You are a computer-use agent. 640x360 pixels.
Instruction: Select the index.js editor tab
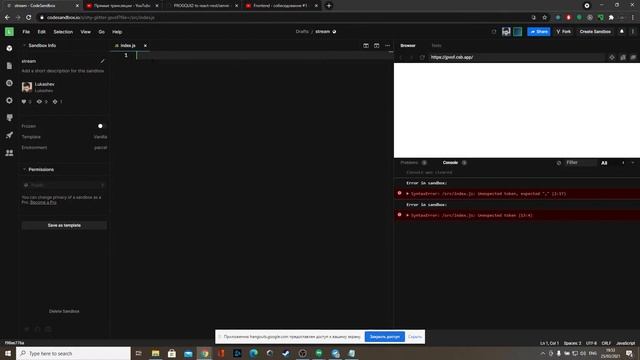click(x=128, y=46)
